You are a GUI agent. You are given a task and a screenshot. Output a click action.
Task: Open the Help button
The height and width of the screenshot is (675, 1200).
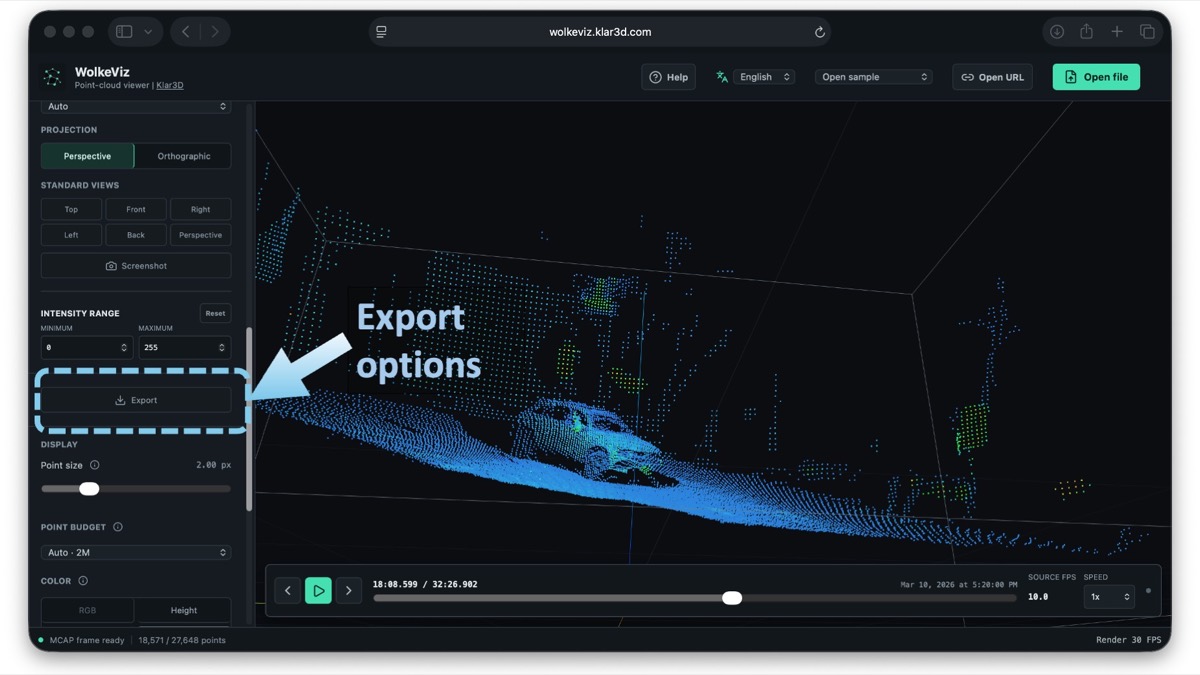[x=668, y=77]
